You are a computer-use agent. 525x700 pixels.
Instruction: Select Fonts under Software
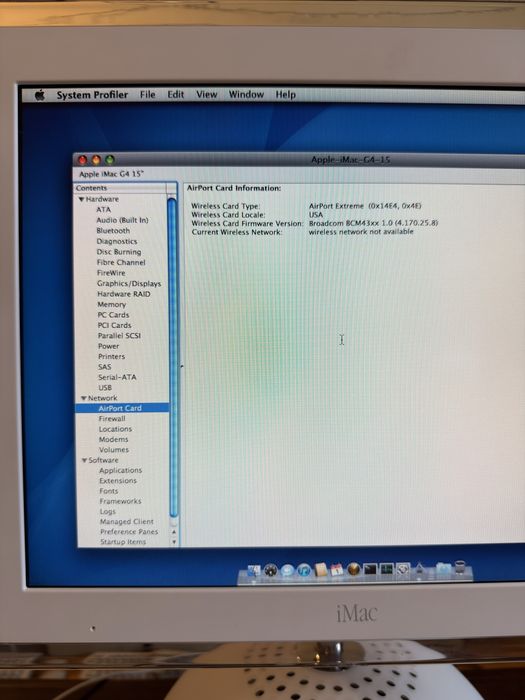click(108, 491)
